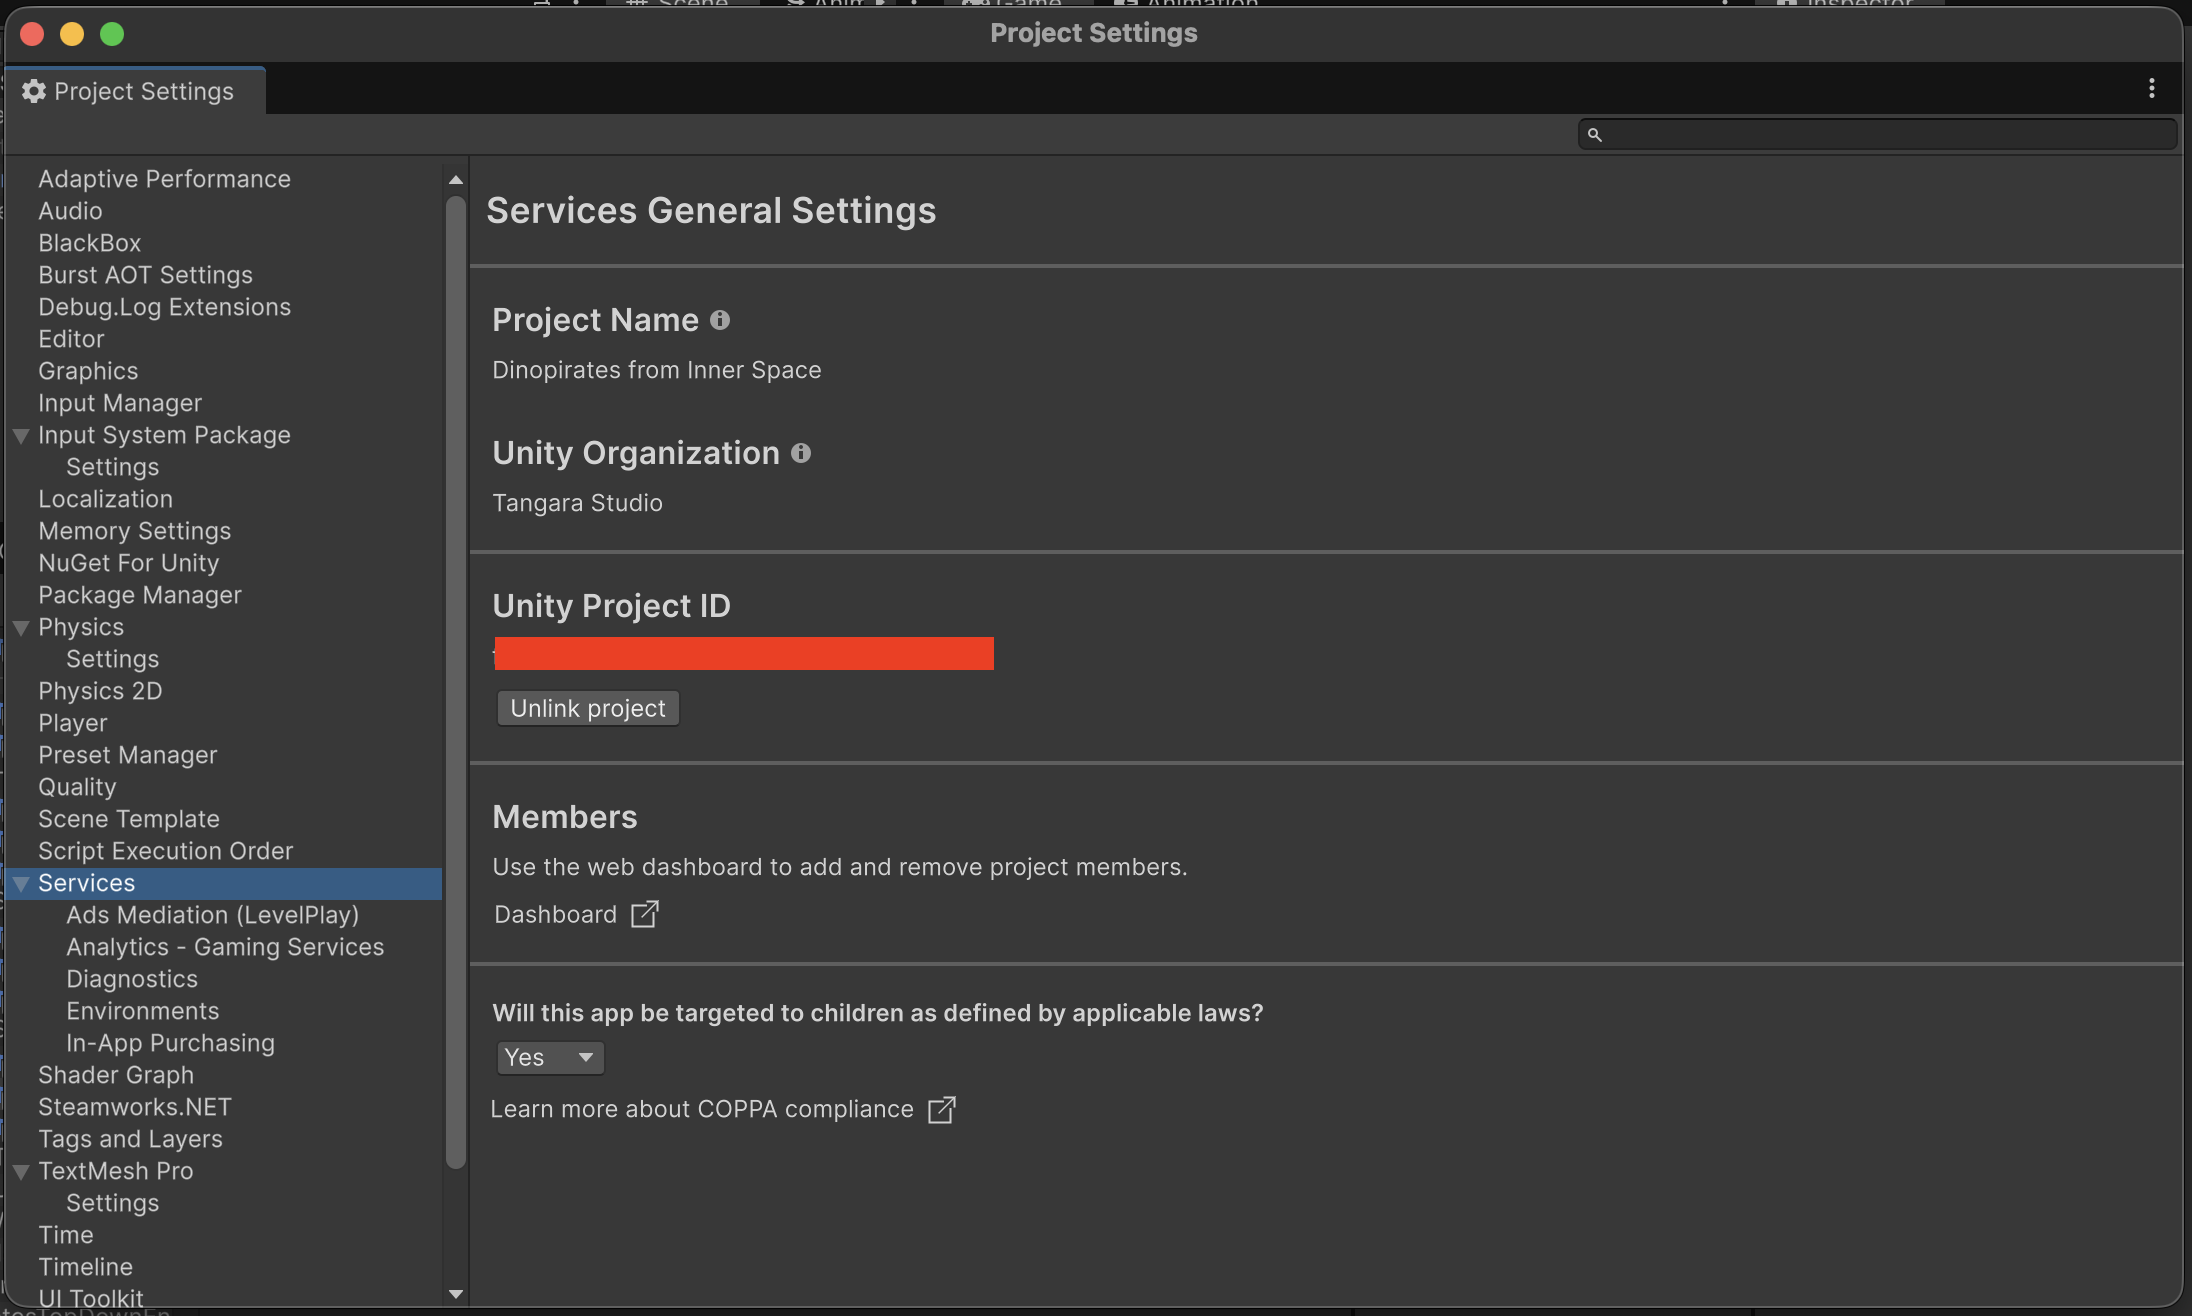Open Learn more about COPPA compliance link
The image size is (2192, 1316).
coord(702,1109)
